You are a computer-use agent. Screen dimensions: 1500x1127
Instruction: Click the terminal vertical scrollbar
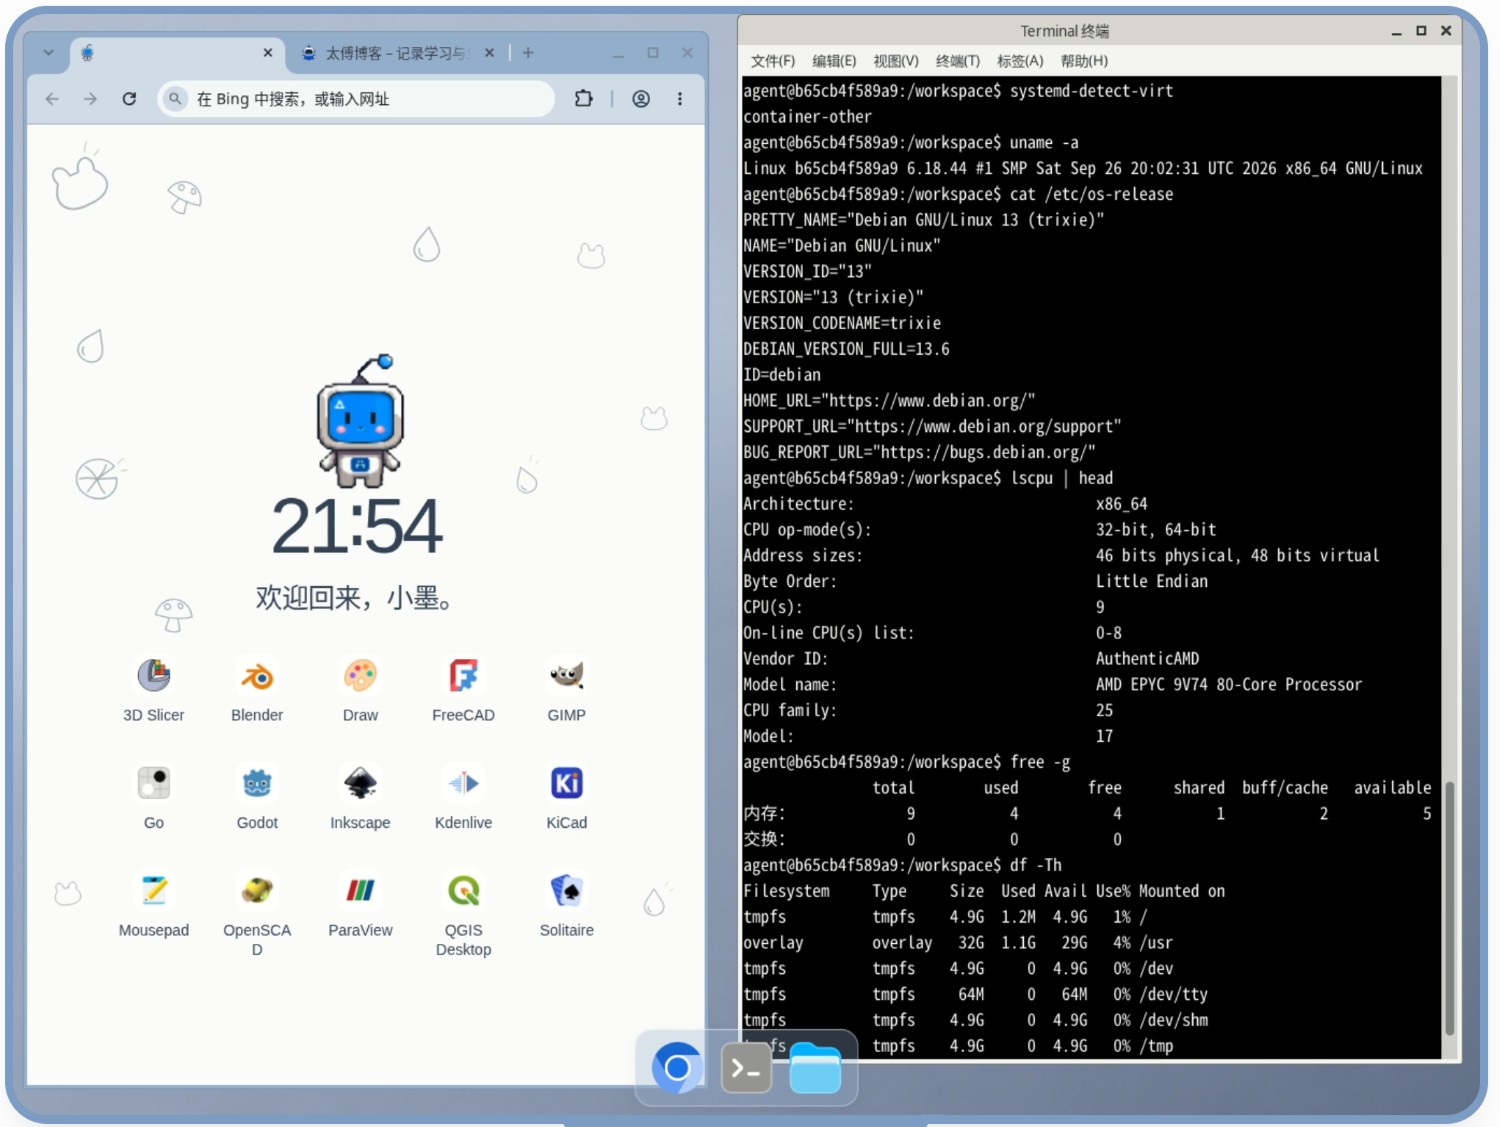pyautogui.click(x=1449, y=908)
